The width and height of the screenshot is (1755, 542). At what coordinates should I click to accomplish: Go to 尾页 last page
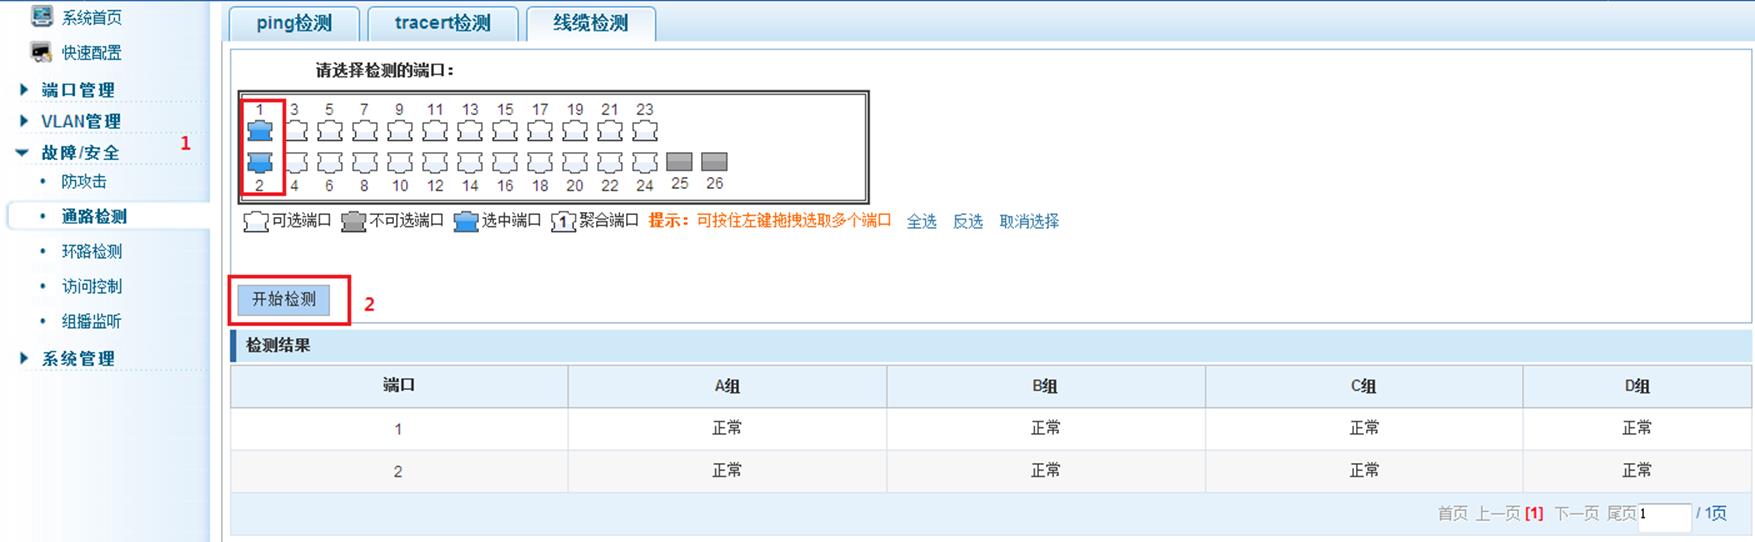(1621, 513)
